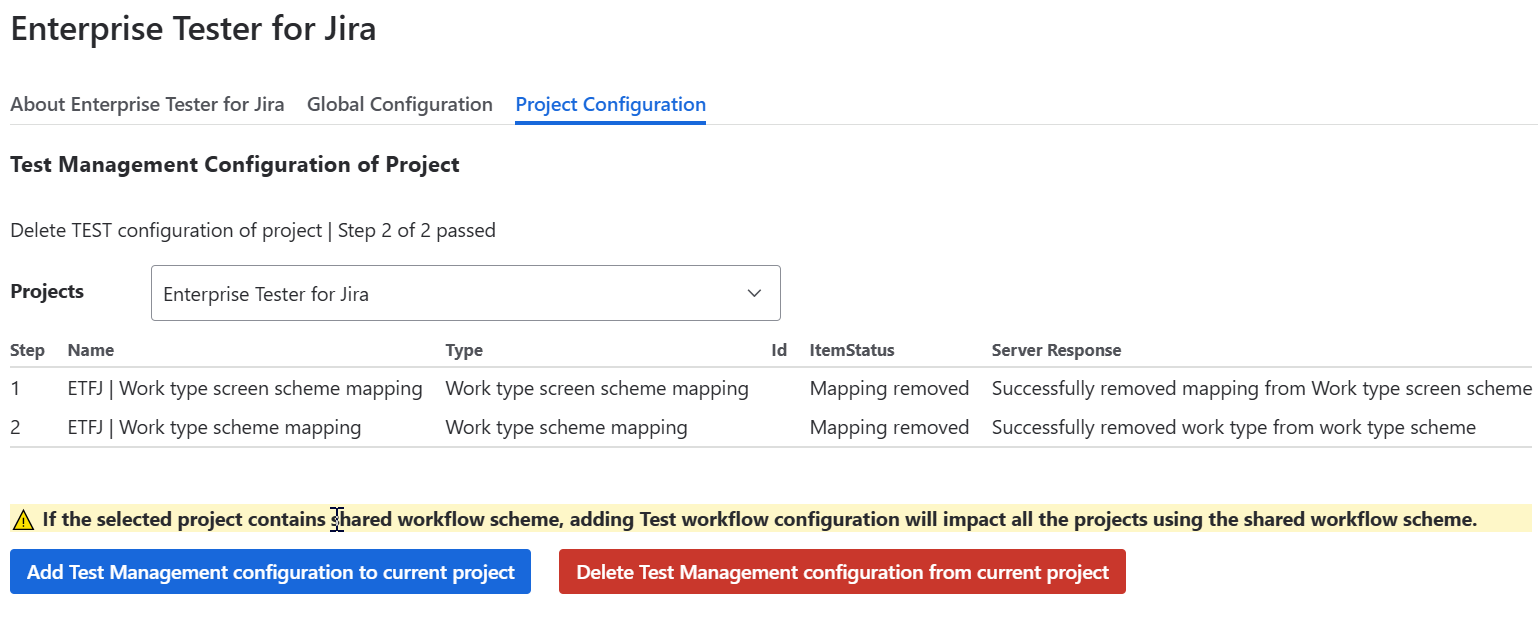Click Mapping removed status in step 1 row
This screenshot has width=1538, height=620.
coord(889,388)
